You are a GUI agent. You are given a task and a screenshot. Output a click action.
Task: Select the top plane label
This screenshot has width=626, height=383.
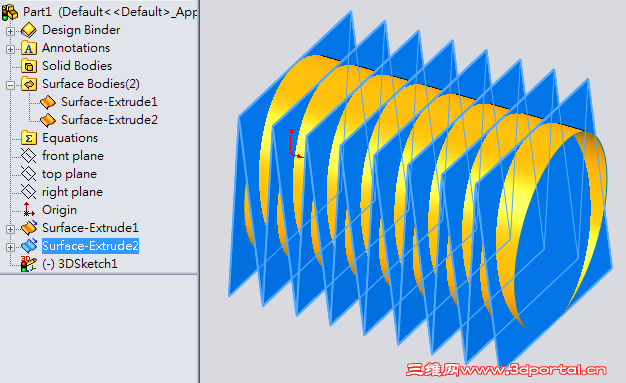tap(69, 174)
